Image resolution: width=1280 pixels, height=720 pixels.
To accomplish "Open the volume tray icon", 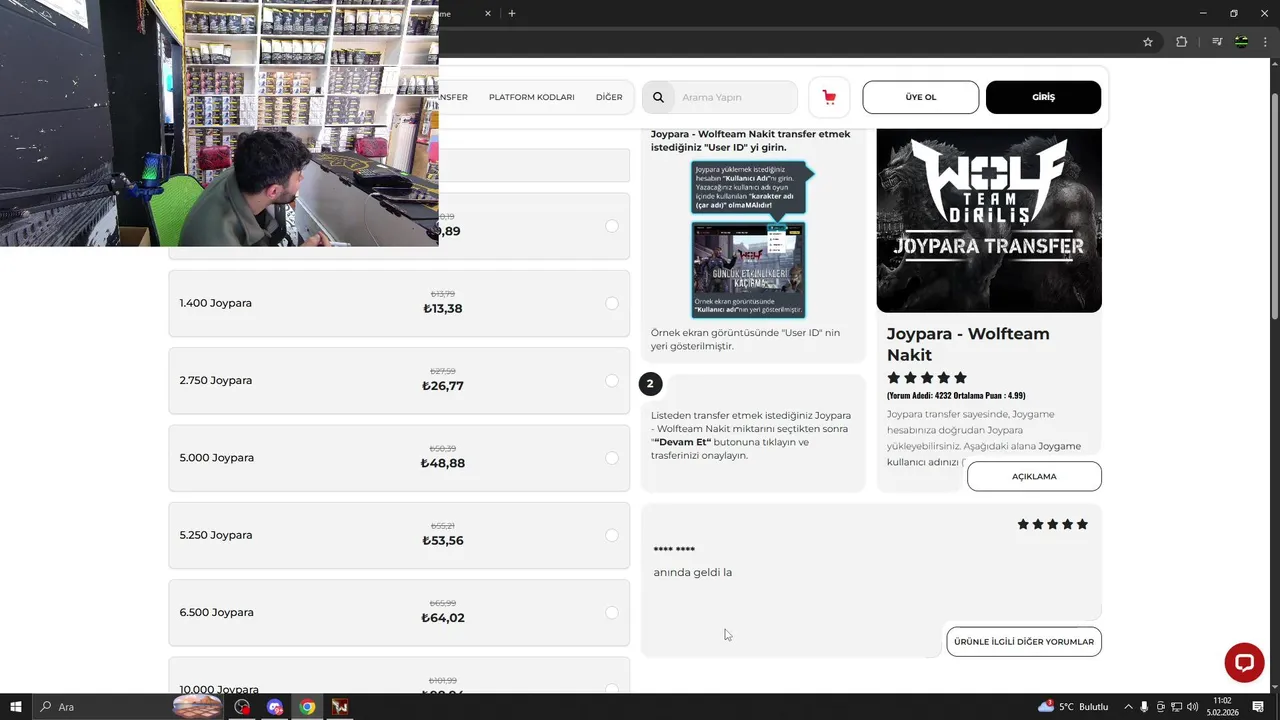I will coord(1193,707).
